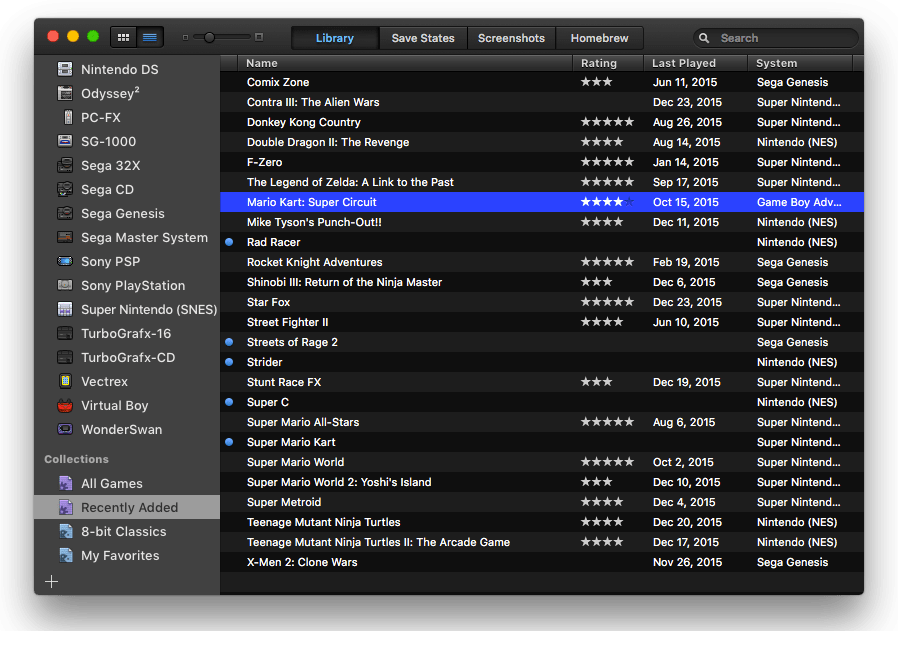Switch to the Homebrew tab
Image resolution: width=898 pixels, height=645 pixels.
pos(599,38)
